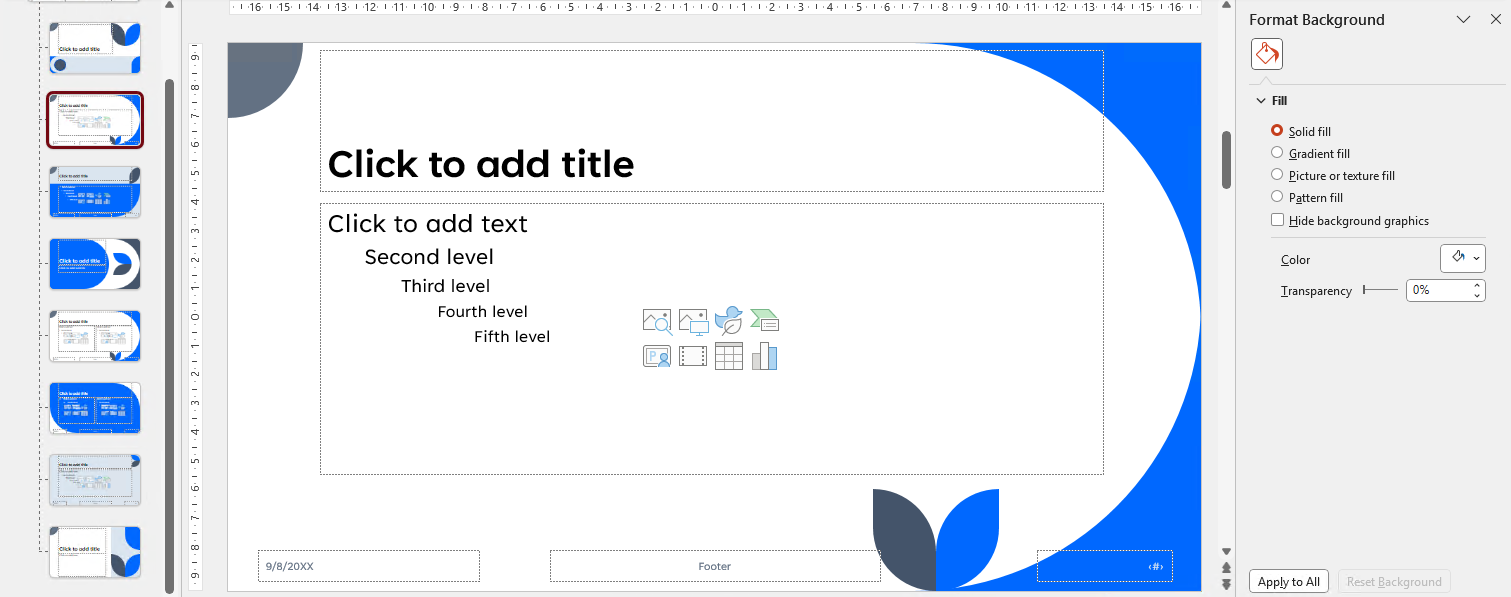Image resolution: width=1511 pixels, height=597 pixels.
Task: Click the 'Third level' text
Action: point(445,286)
